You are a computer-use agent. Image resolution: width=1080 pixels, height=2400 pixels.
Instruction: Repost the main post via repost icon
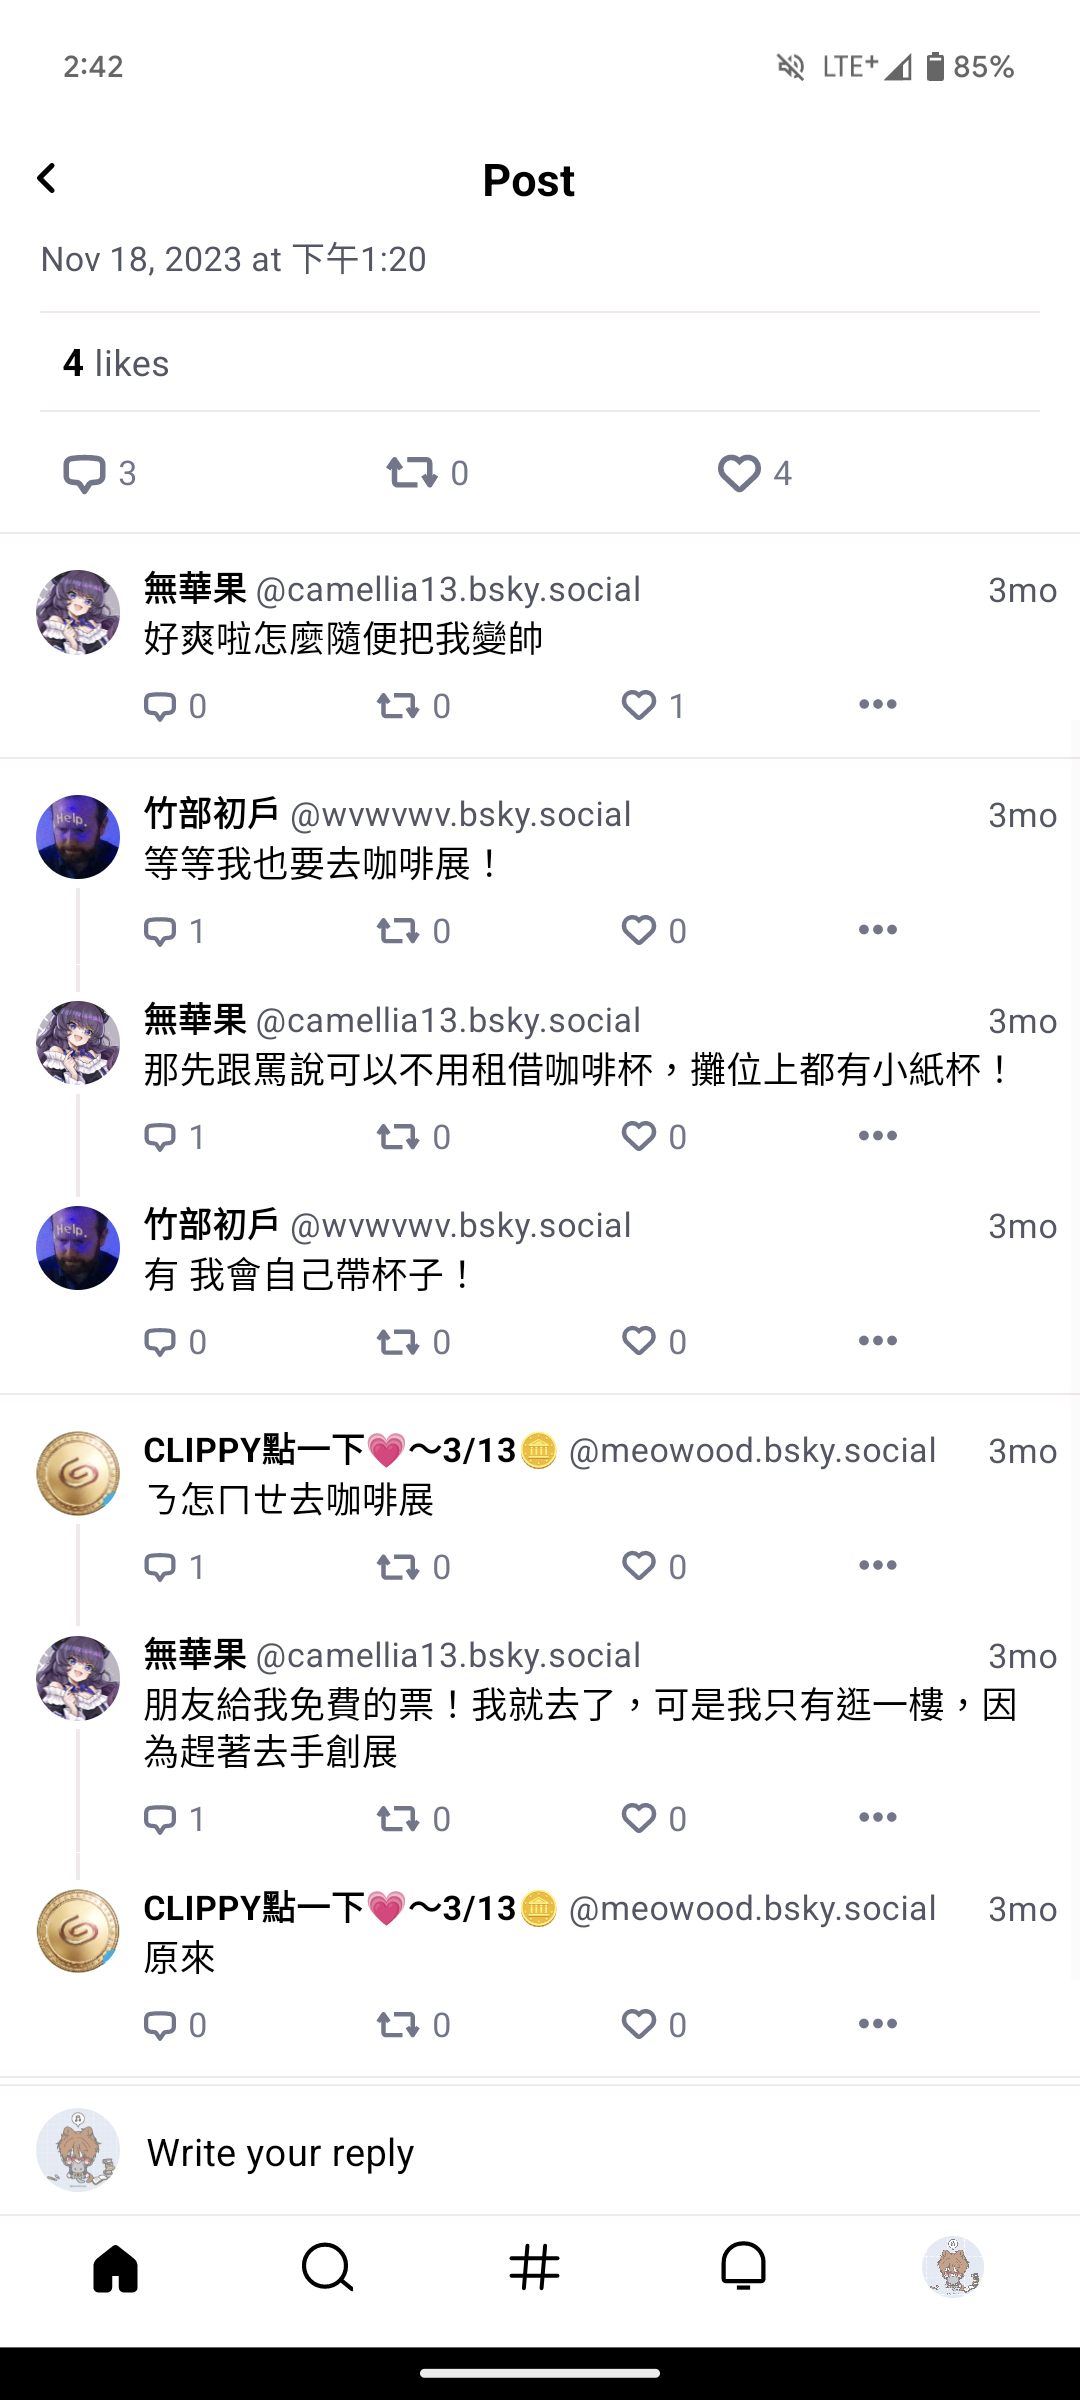pos(412,473)
